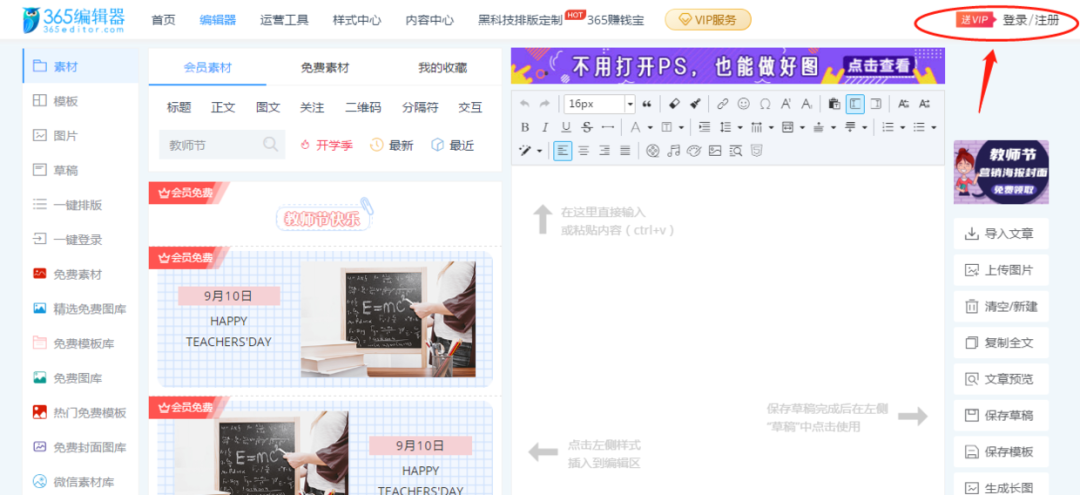The height and width of the screenshot is (495, 1080).
Task: Click the 导入文章 button
Action: (x=1001, y=234)
